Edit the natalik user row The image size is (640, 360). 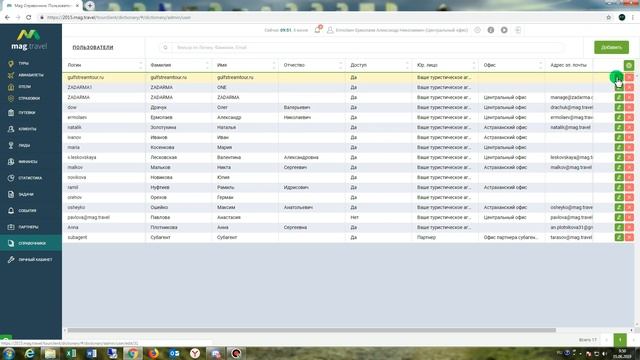point(619,127)
